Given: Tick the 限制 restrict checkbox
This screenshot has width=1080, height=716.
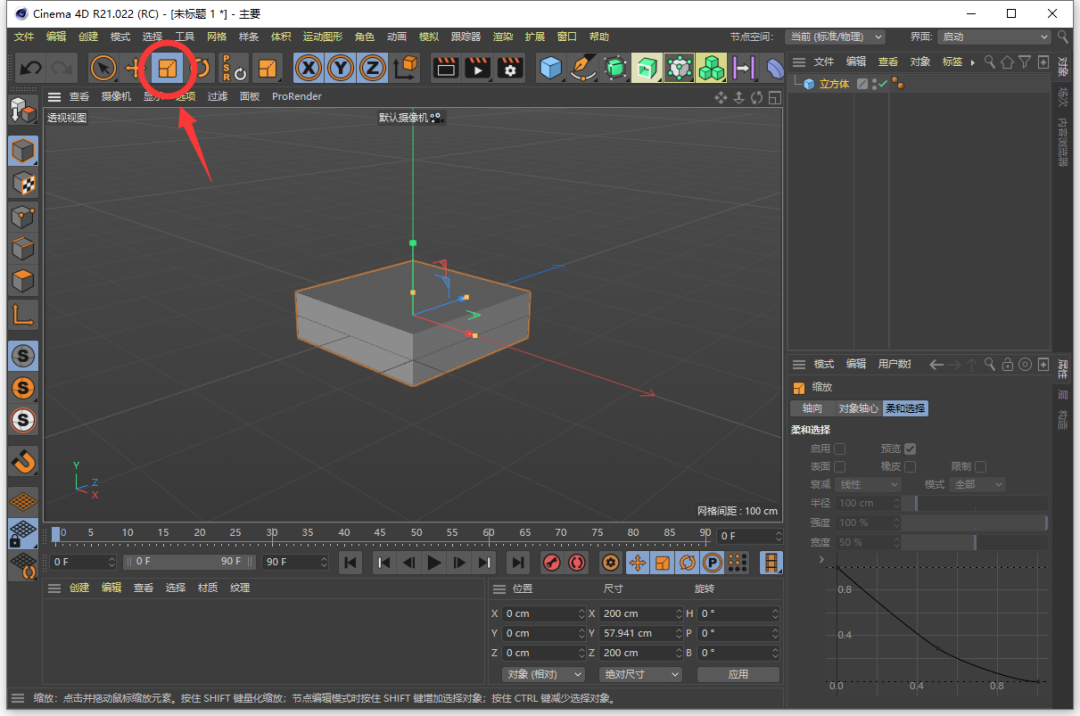Looking at the screenshot, I should [980, 467].
